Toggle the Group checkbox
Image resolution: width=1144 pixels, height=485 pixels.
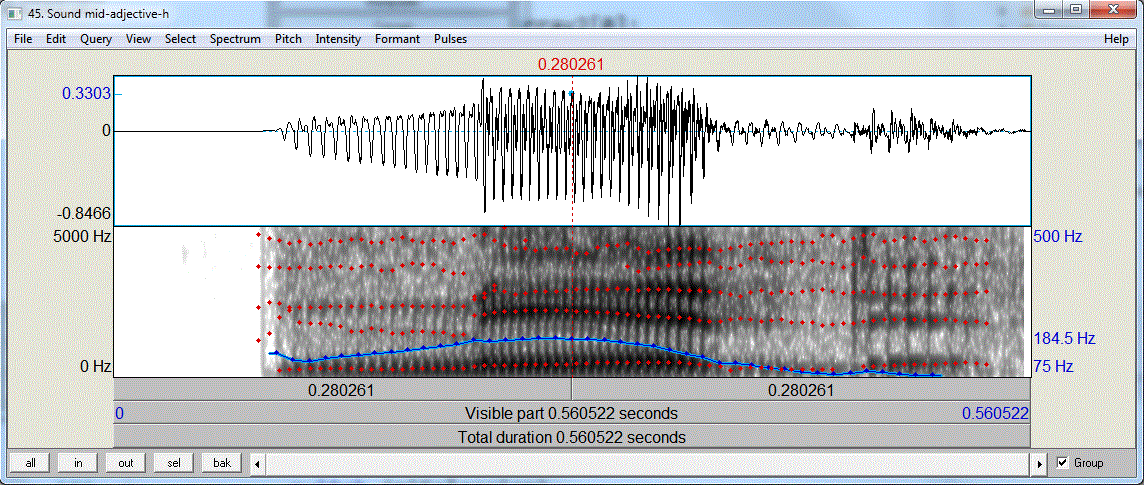1062,462
